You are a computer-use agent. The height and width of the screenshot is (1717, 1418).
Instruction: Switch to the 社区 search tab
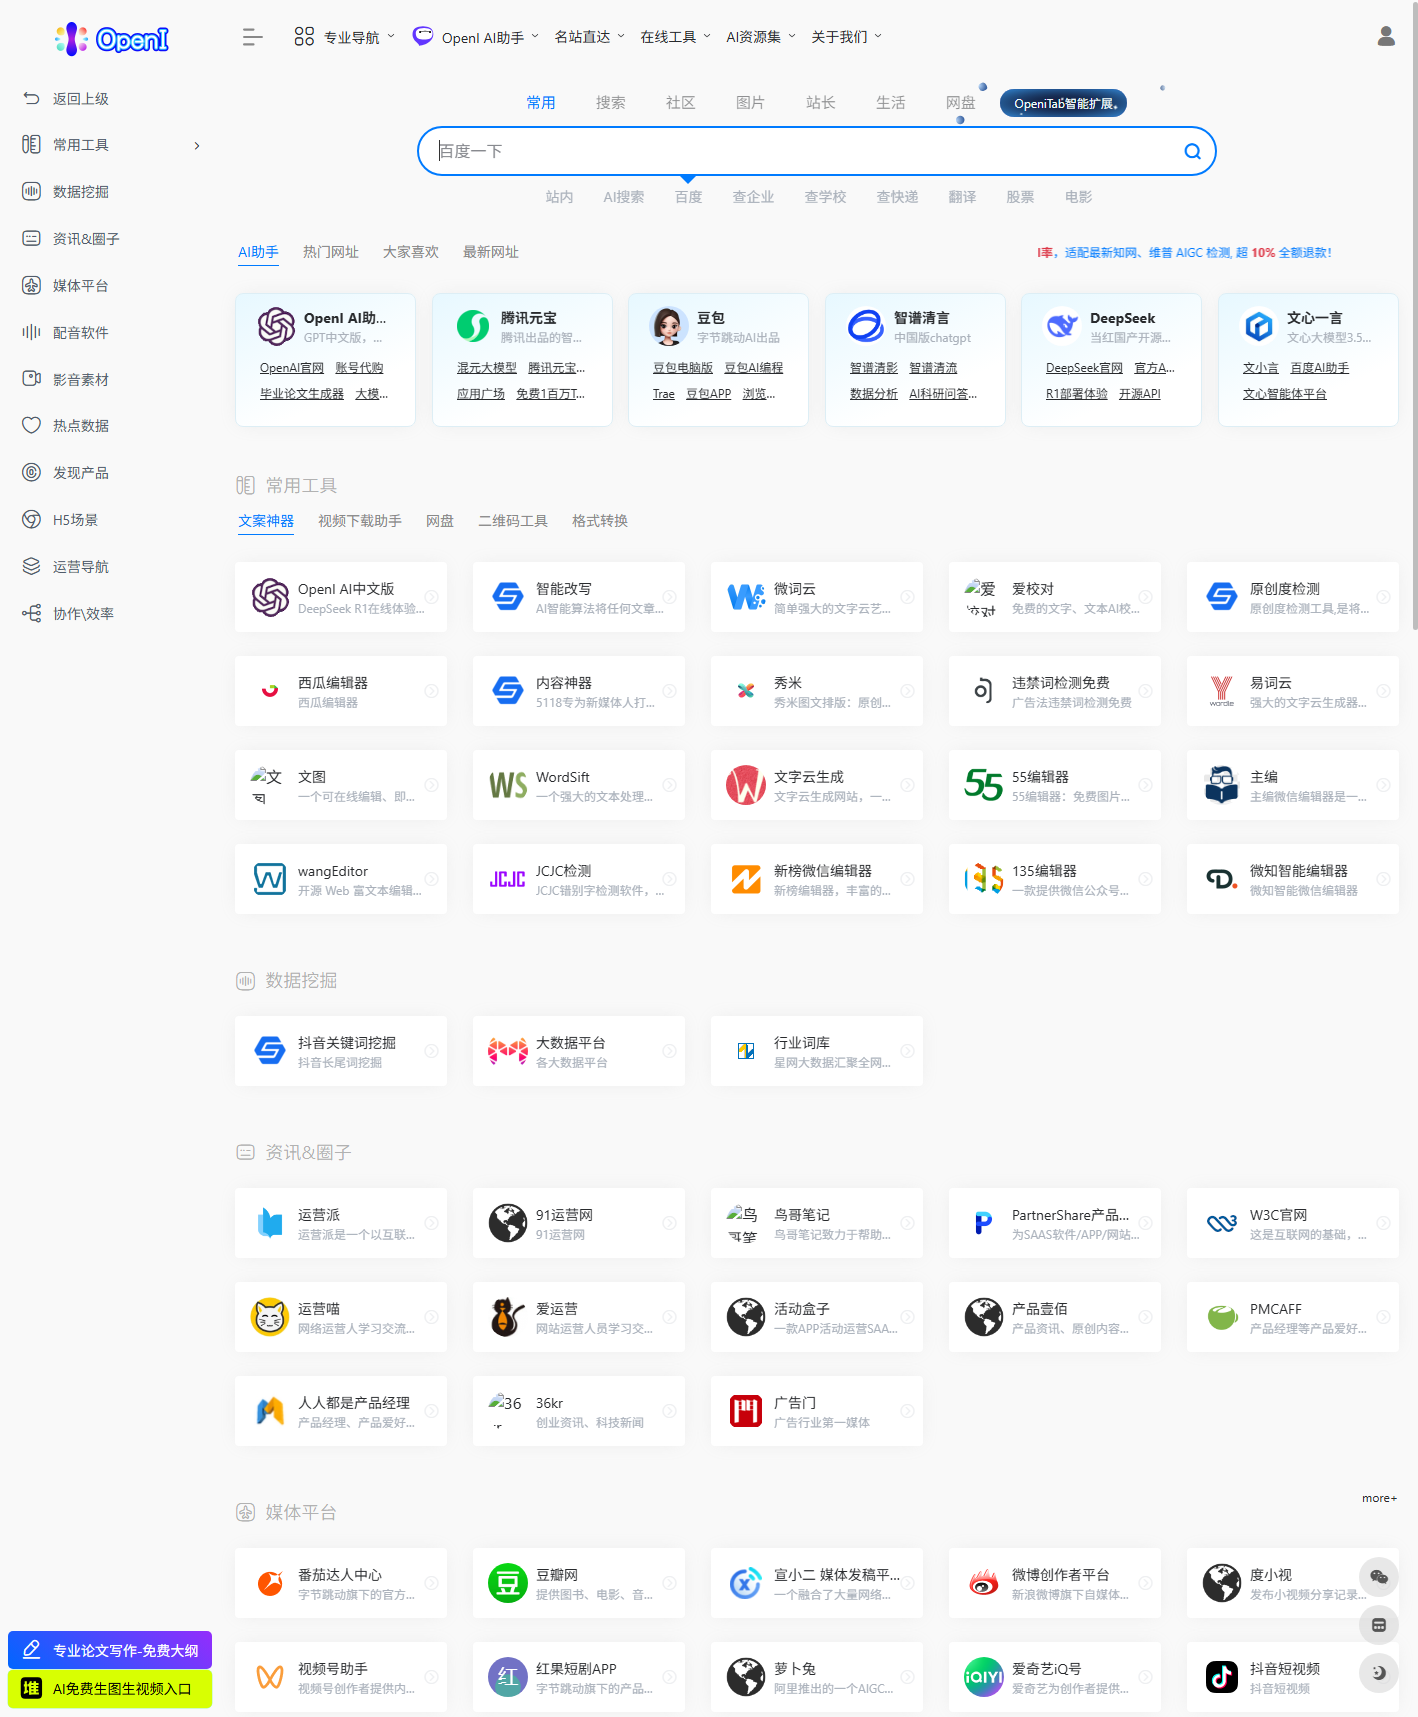(x=680, y=103)
